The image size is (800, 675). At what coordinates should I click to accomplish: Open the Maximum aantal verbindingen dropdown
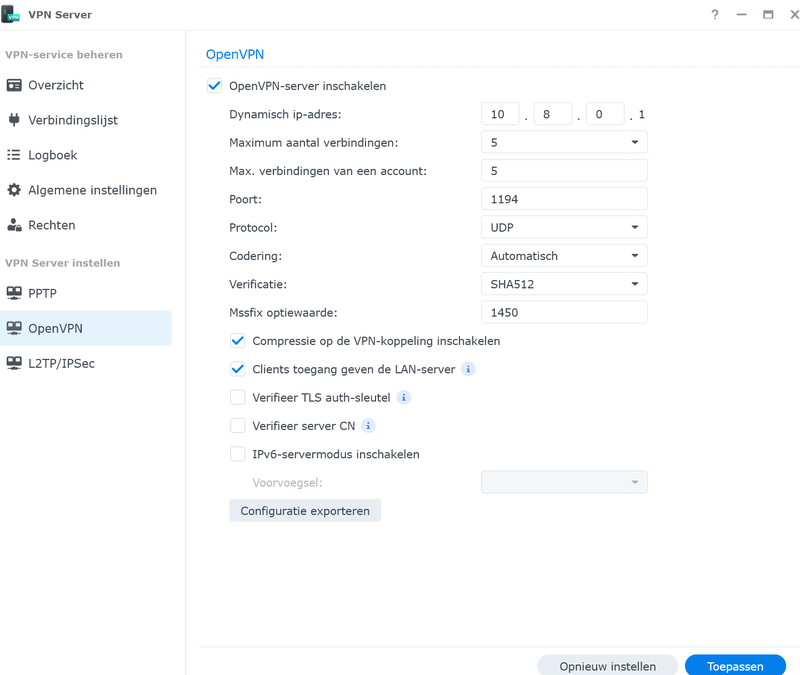(x=564, y=143)
